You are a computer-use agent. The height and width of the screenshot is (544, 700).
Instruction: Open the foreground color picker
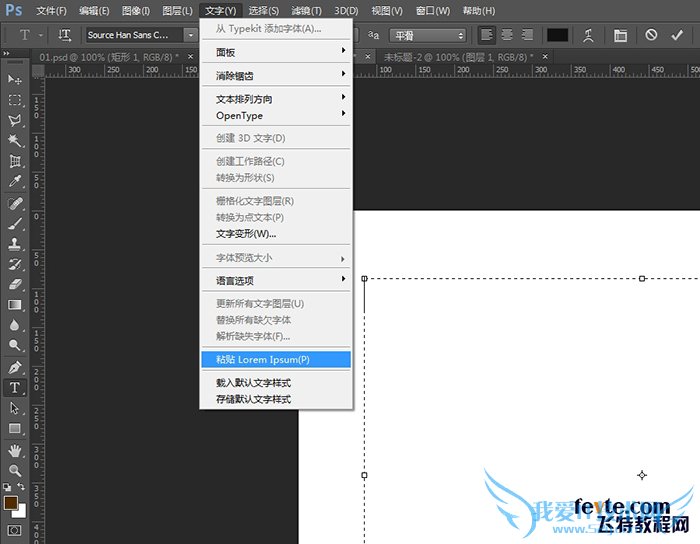11,503
